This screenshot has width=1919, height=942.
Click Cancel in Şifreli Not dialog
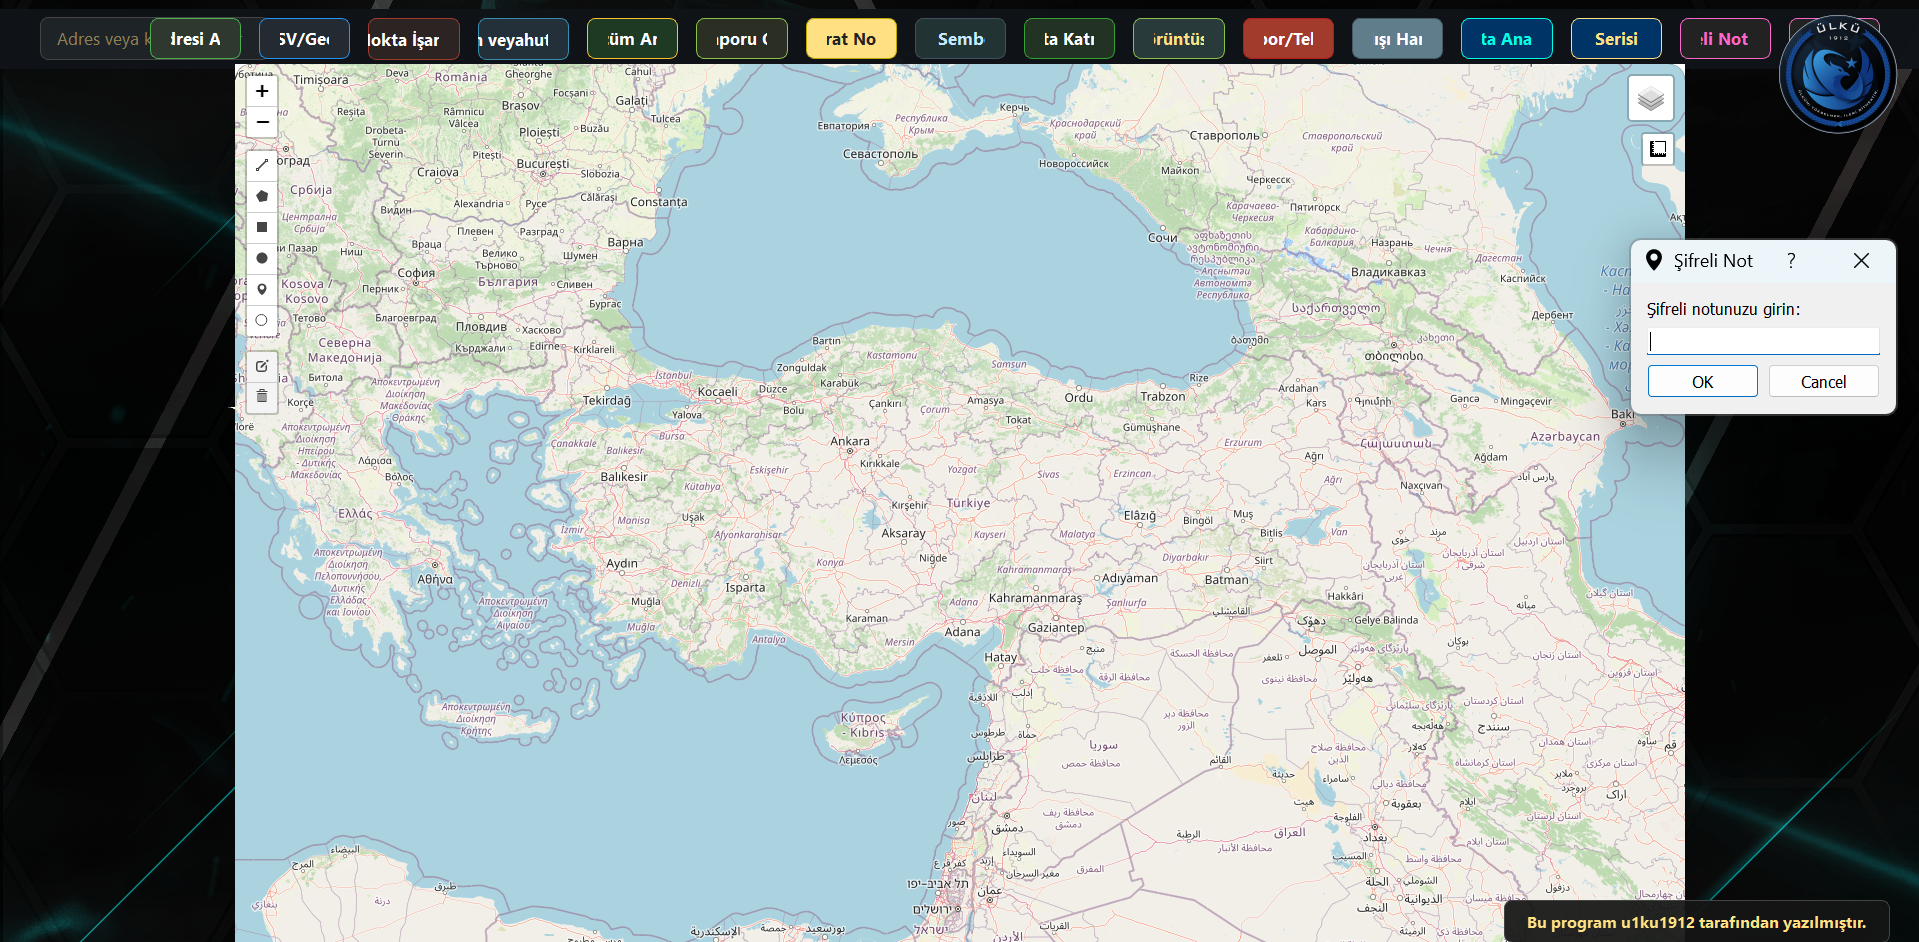(1823, 381)
